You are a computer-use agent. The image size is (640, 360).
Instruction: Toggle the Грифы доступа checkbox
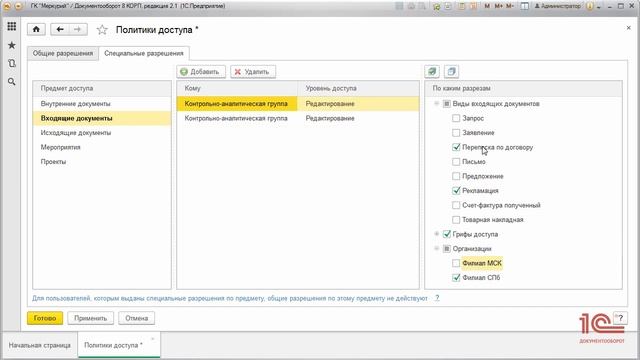click(447, 234)
